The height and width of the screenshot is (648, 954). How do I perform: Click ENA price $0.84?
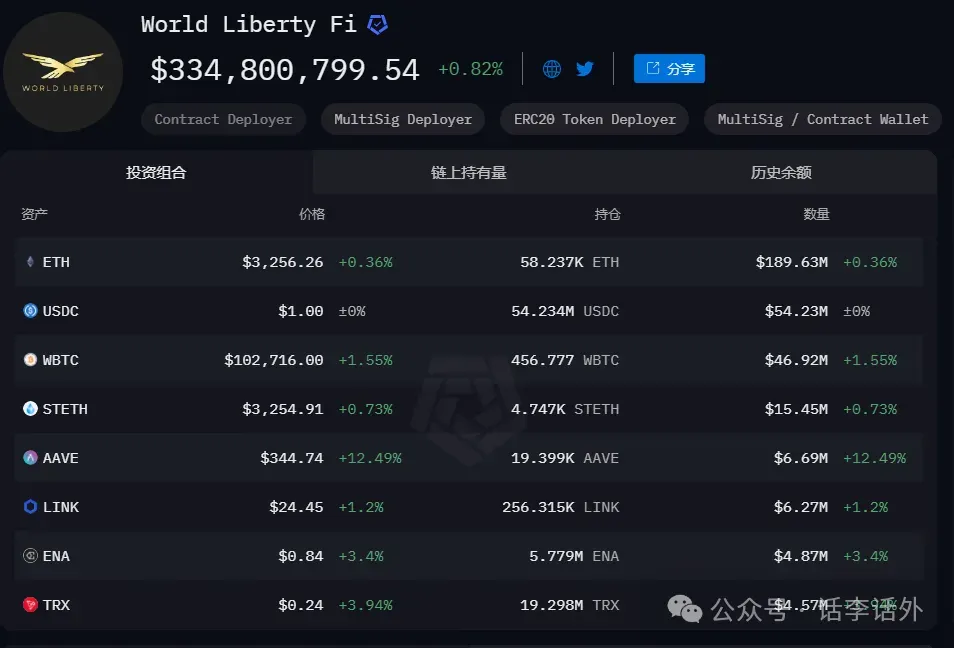coord(301,556)
